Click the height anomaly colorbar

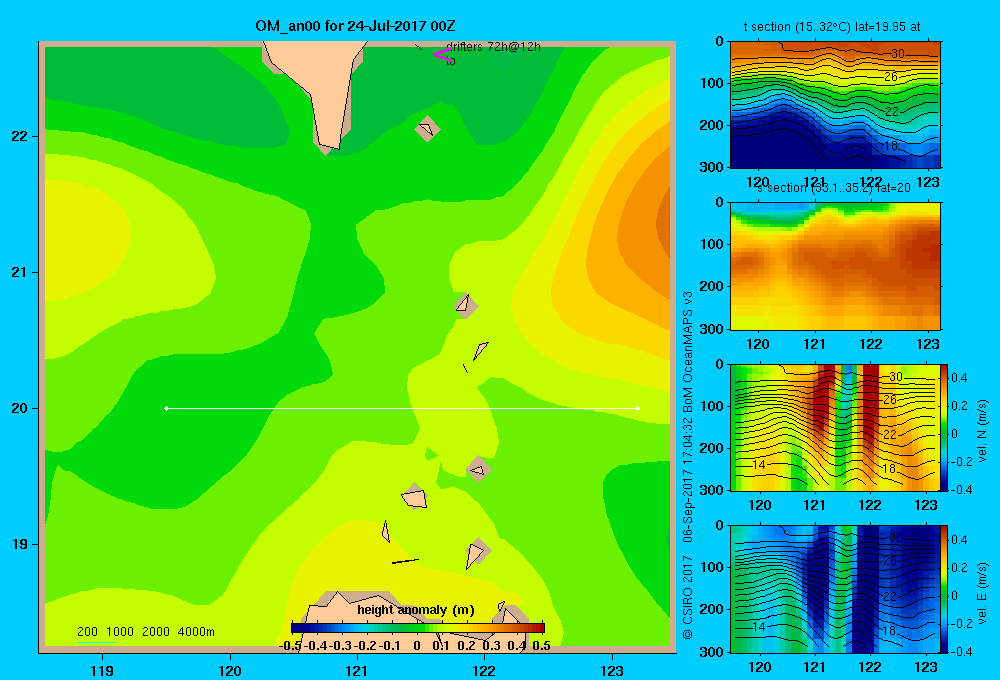[x=418, y=627]
